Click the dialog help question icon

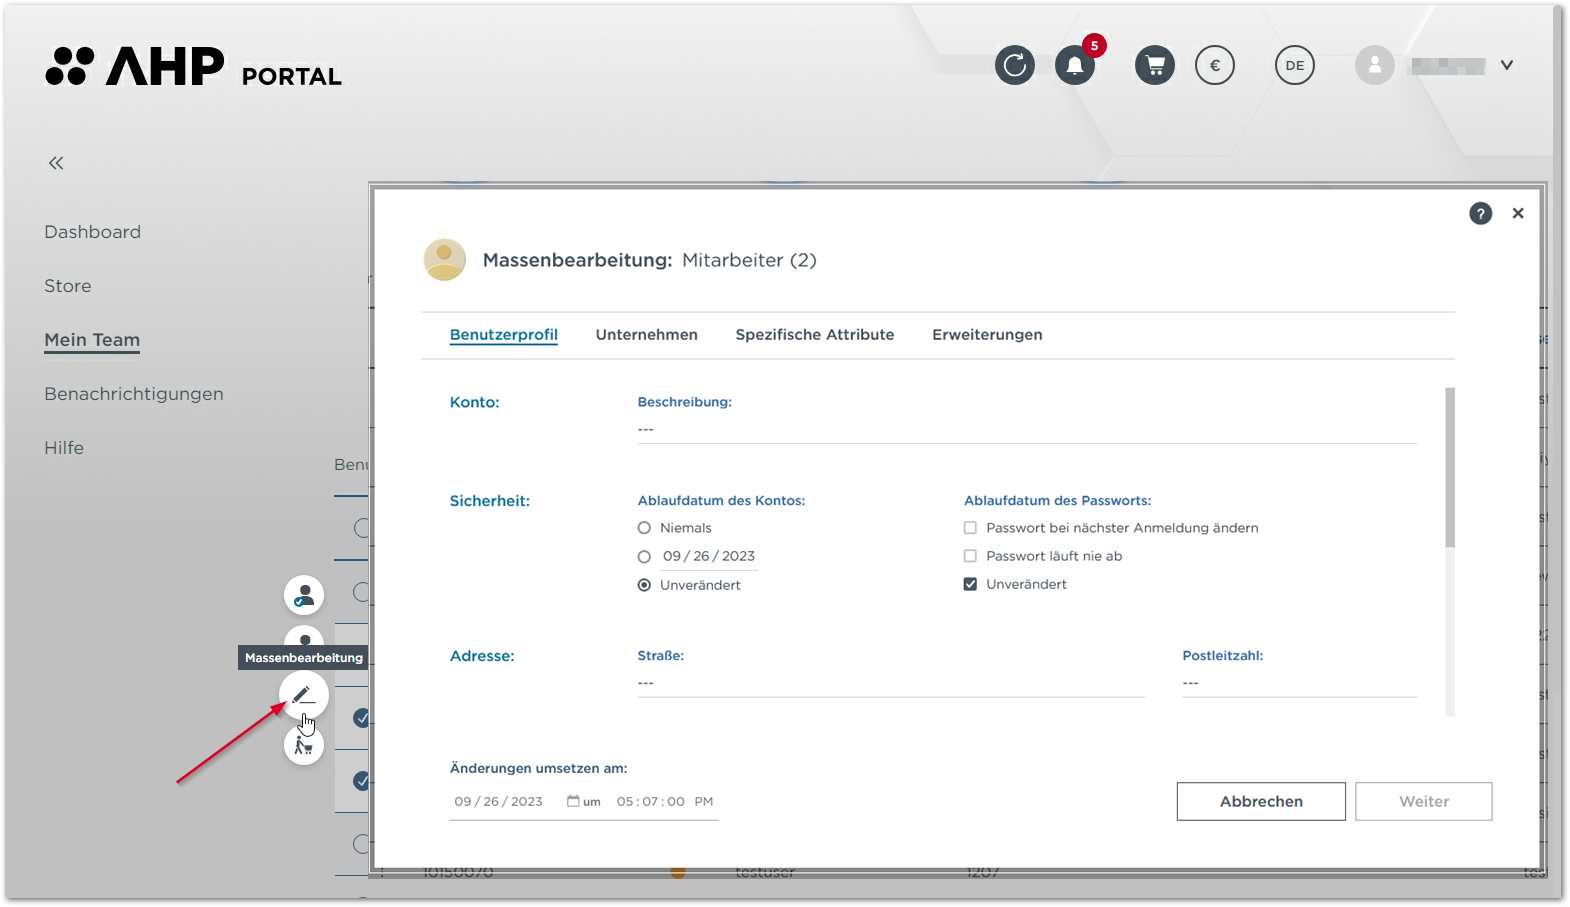1481,213
